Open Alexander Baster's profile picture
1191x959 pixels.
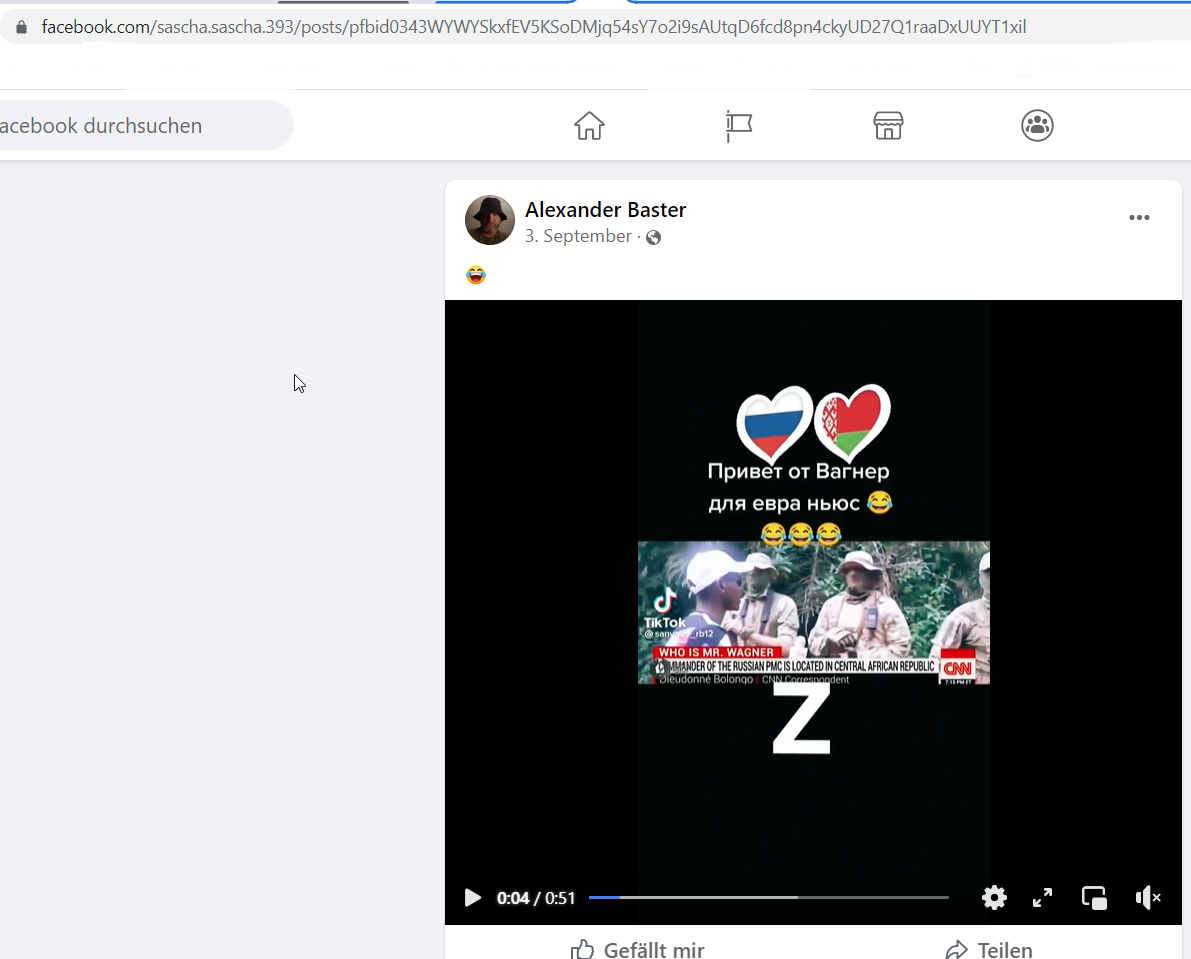click(489, 220)
